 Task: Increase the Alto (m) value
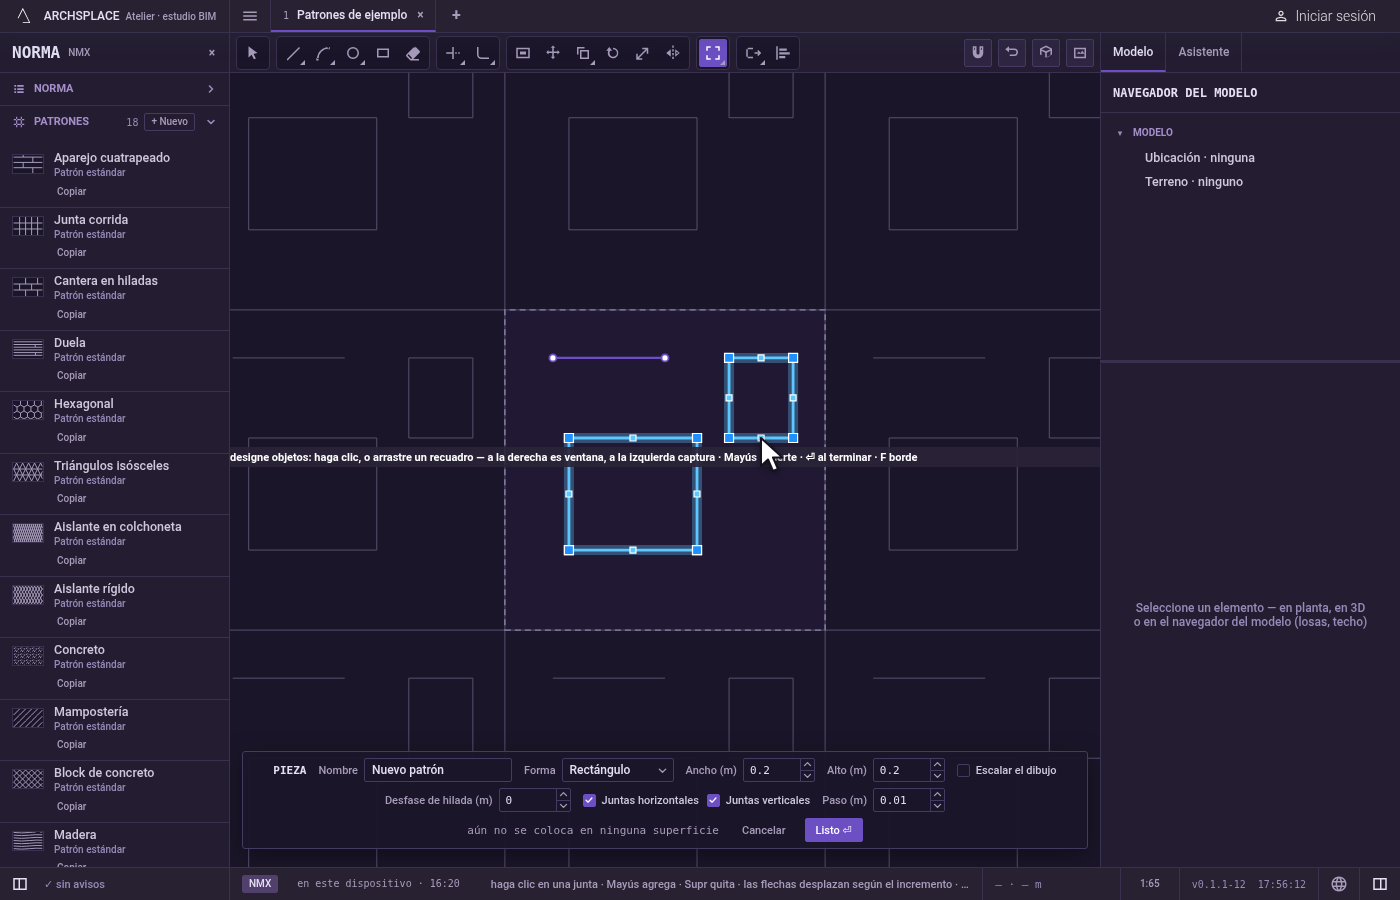[937, 765]
